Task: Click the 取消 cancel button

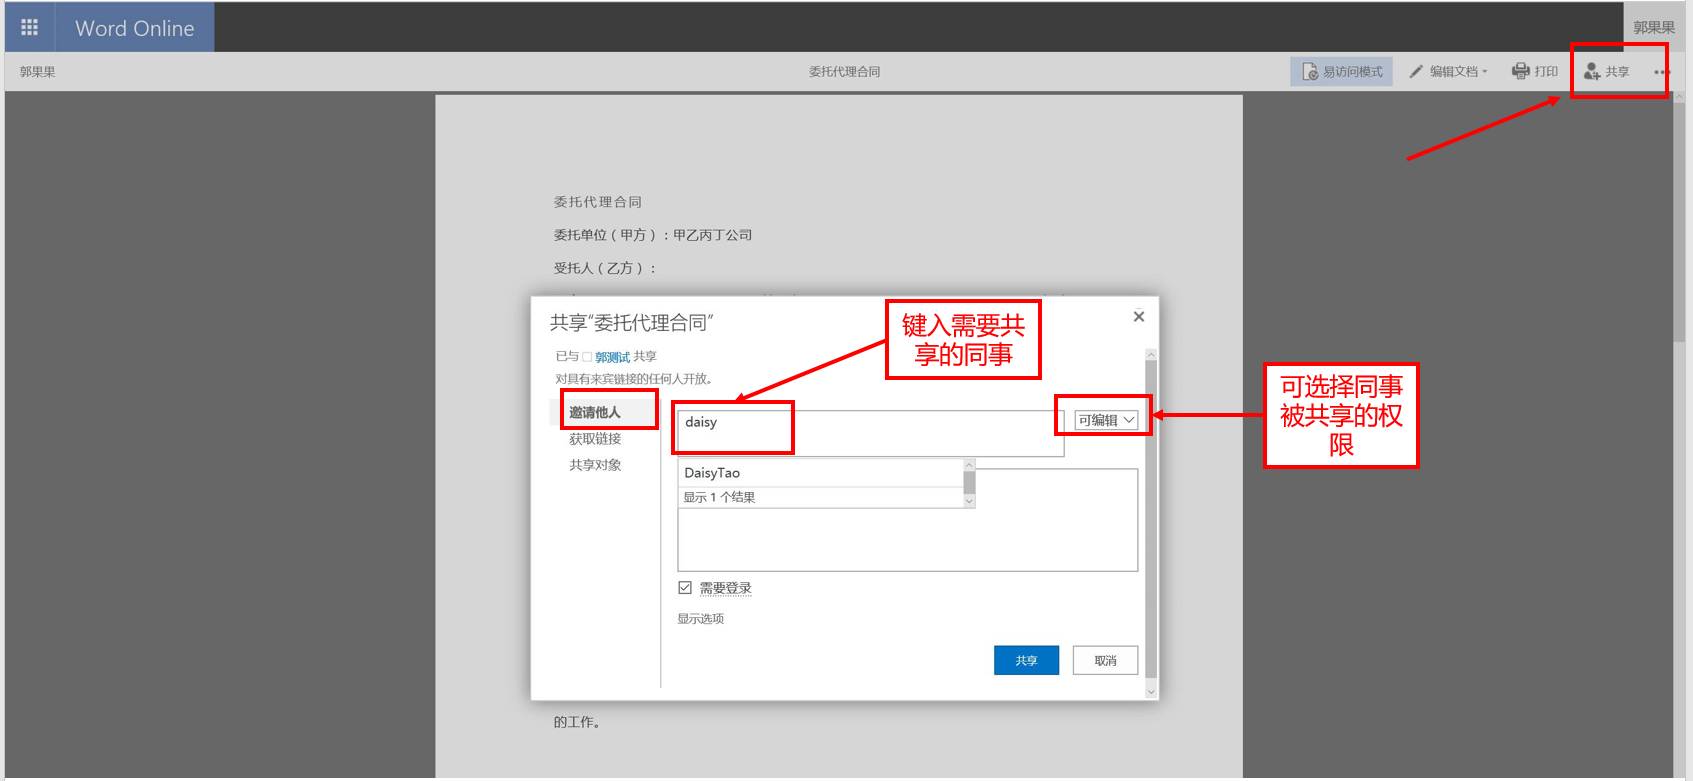Action: [1105, 660]
